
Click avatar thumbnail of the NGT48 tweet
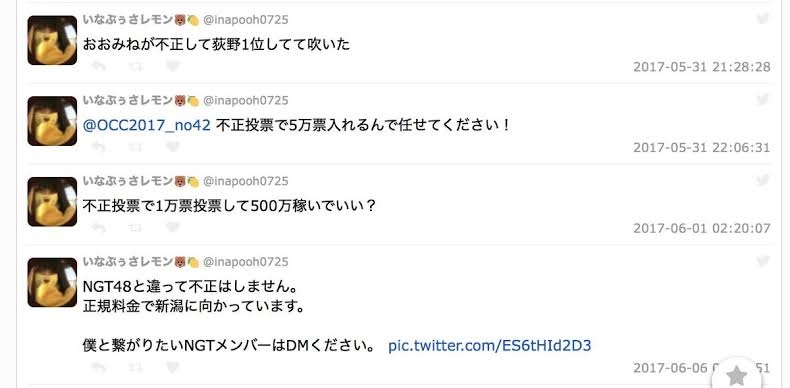point(52,283)
